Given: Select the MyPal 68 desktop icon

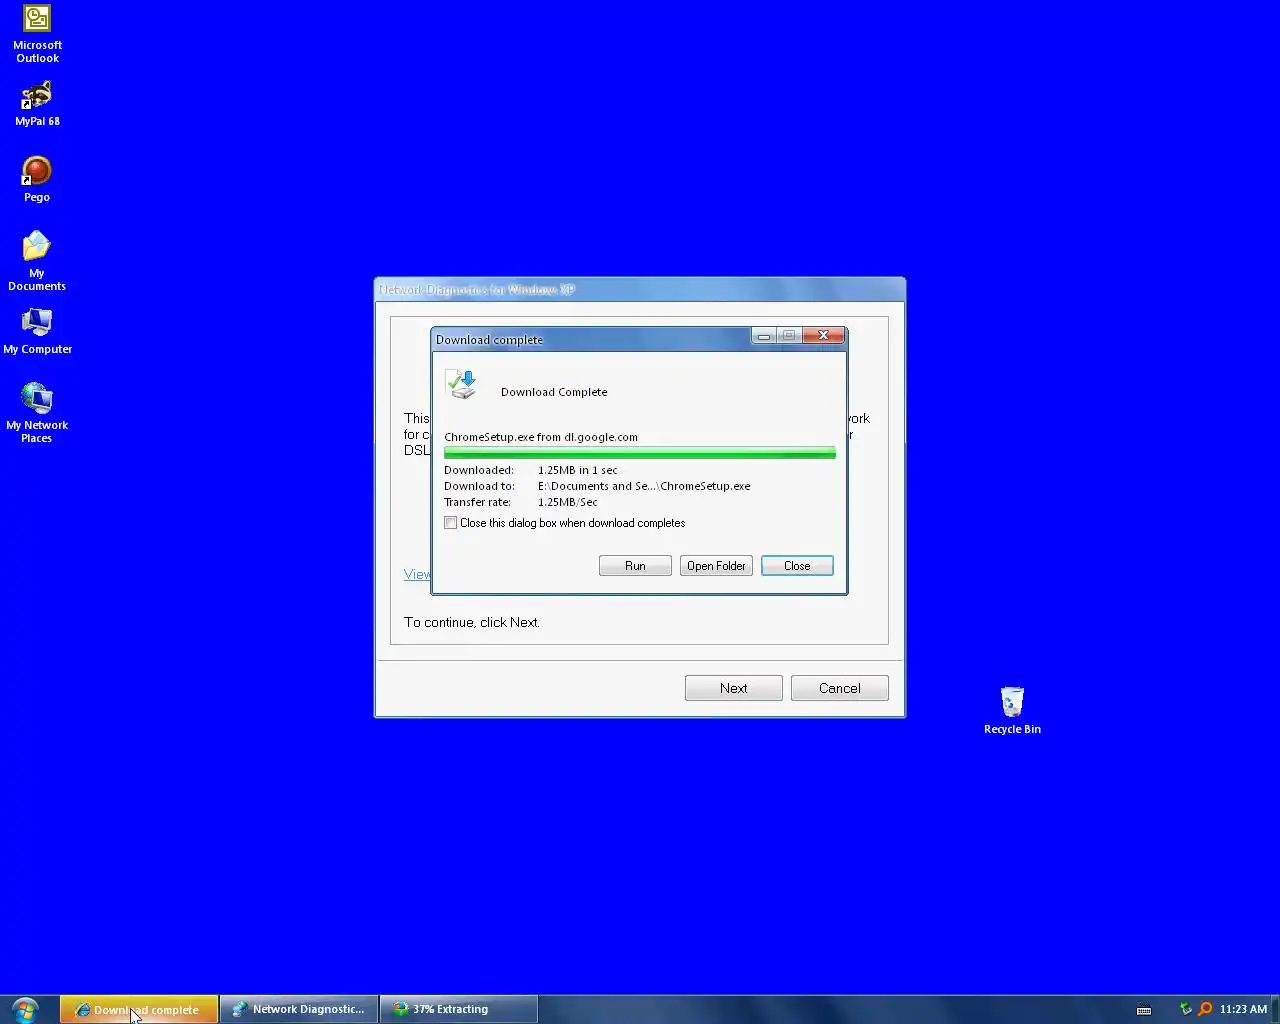Looking at the screenshot, I should click(37, 104).
